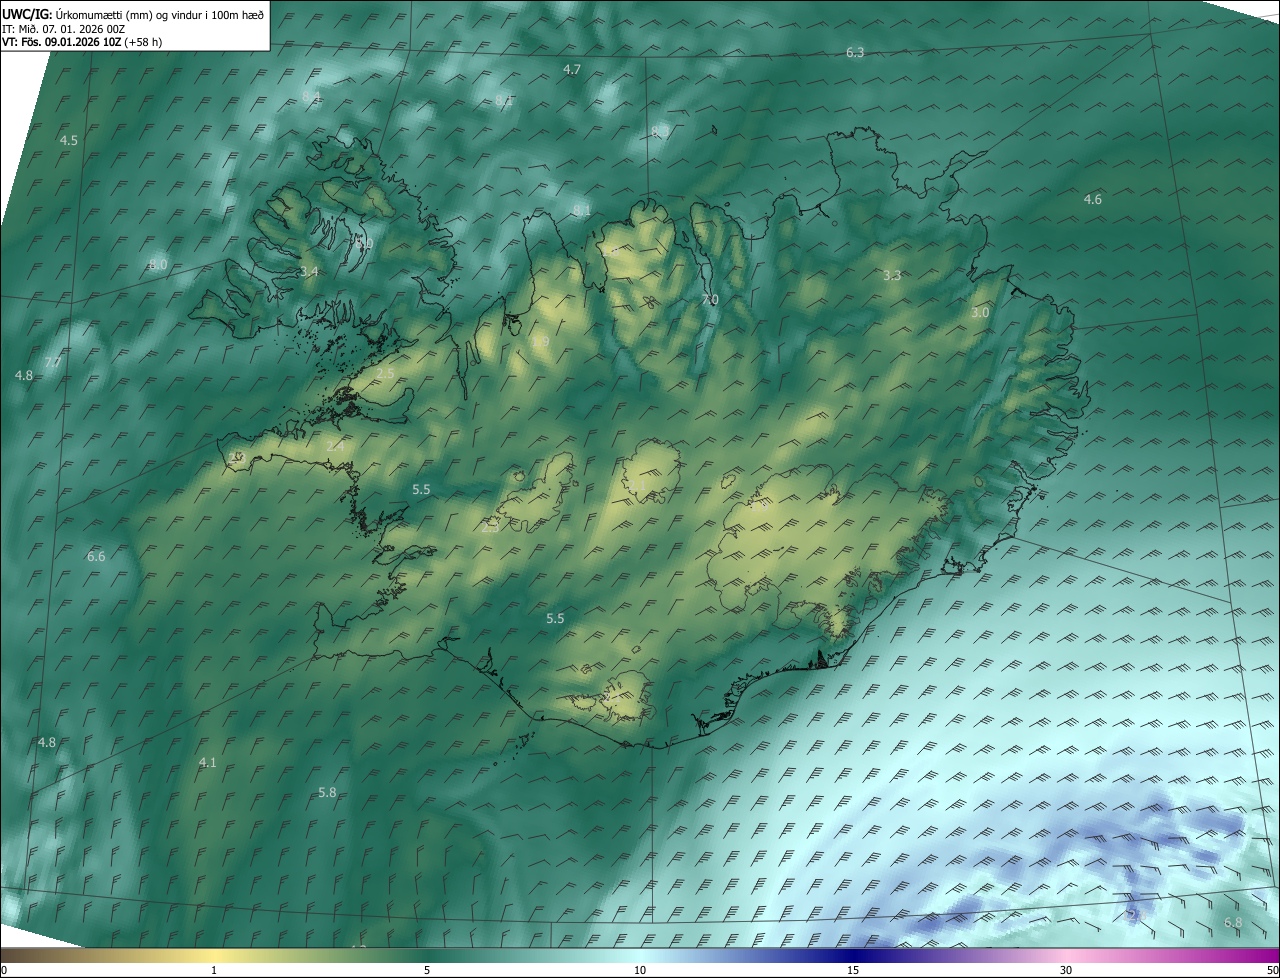Viewport: 1280px width, 978px height.
Task: Click the '5.8' value label on the map
Action: pos(328,792)
